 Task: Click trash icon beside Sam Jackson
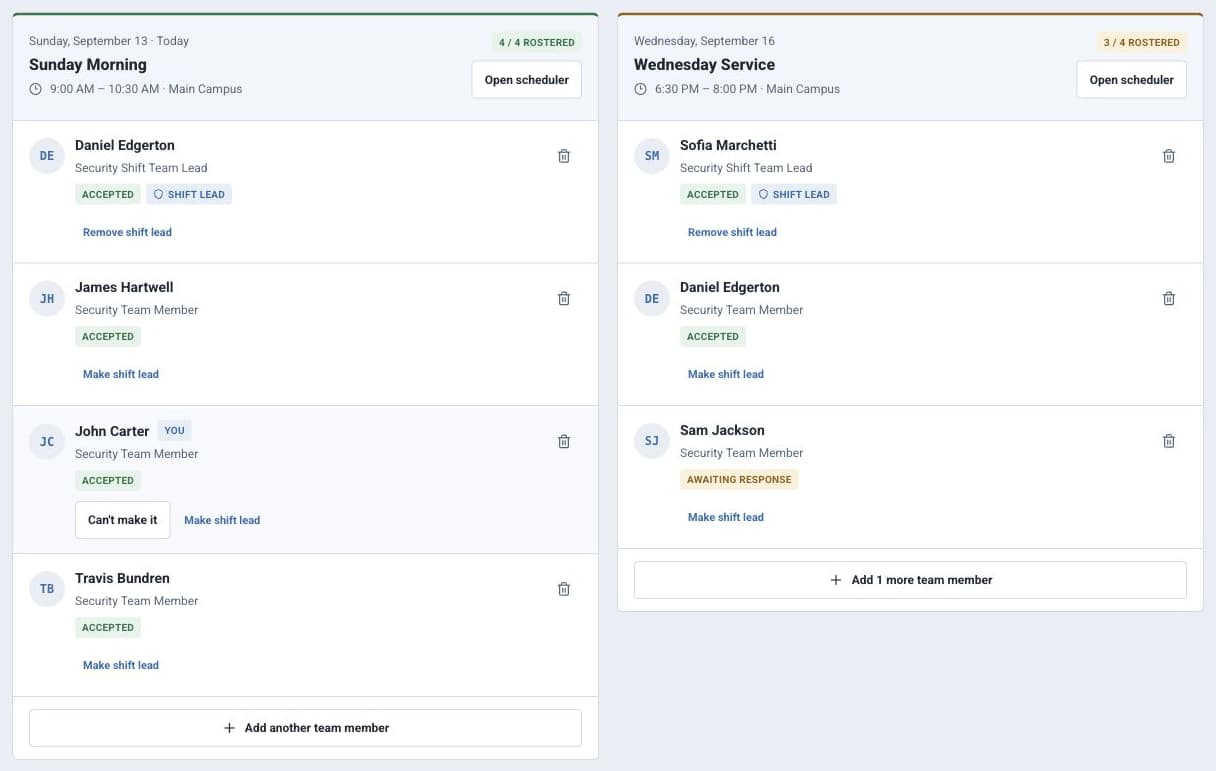coord(1169,441)
